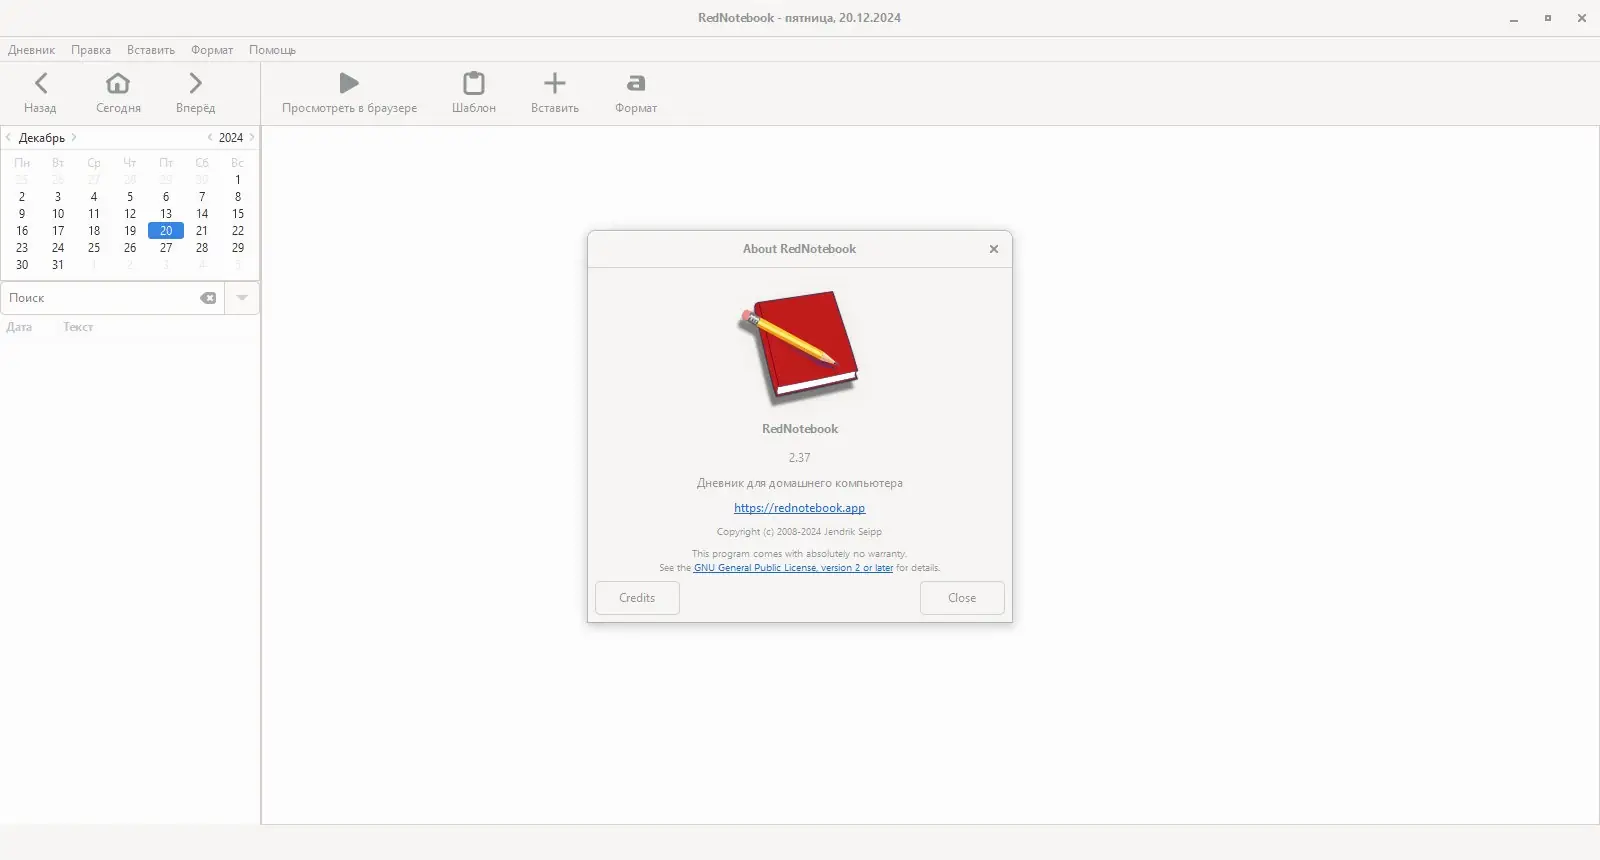Image resolution: width=1600 pixels, height=860 pixels.
Task: Go to the previous month before Декабрь
Action: pyautogui.click(x=8, y=137)
